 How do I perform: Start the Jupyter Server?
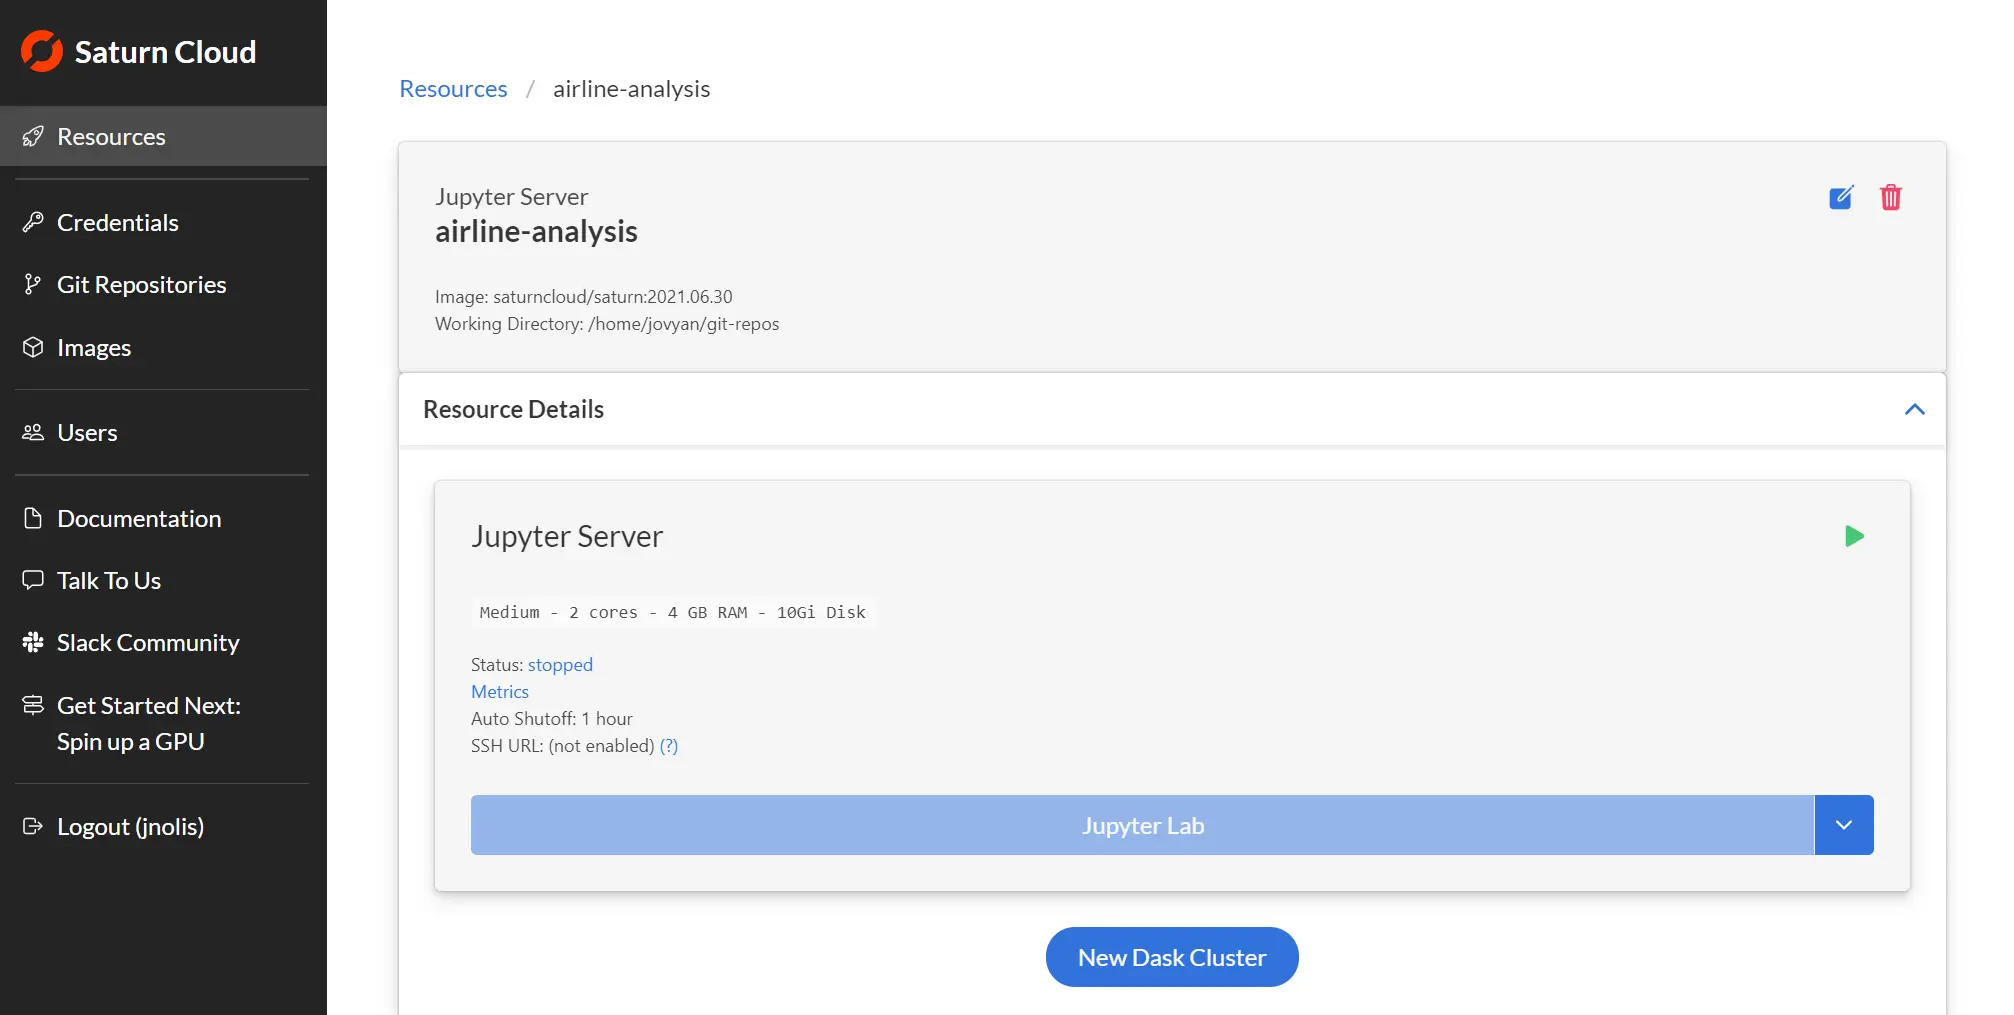point(1856,536)
